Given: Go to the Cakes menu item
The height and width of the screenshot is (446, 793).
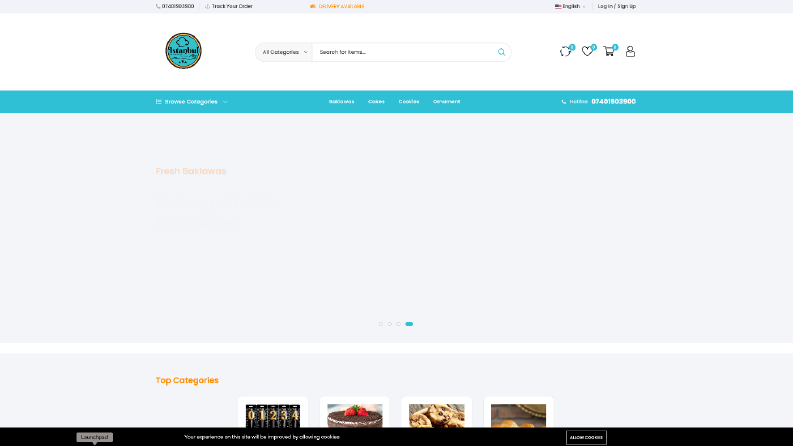Looking at the screenshot, I should point(376,102).
